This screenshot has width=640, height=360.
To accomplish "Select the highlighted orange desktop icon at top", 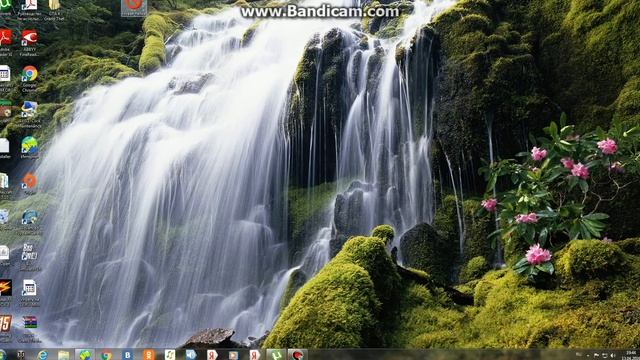I will pyautogui.click(x=133, y=8).
